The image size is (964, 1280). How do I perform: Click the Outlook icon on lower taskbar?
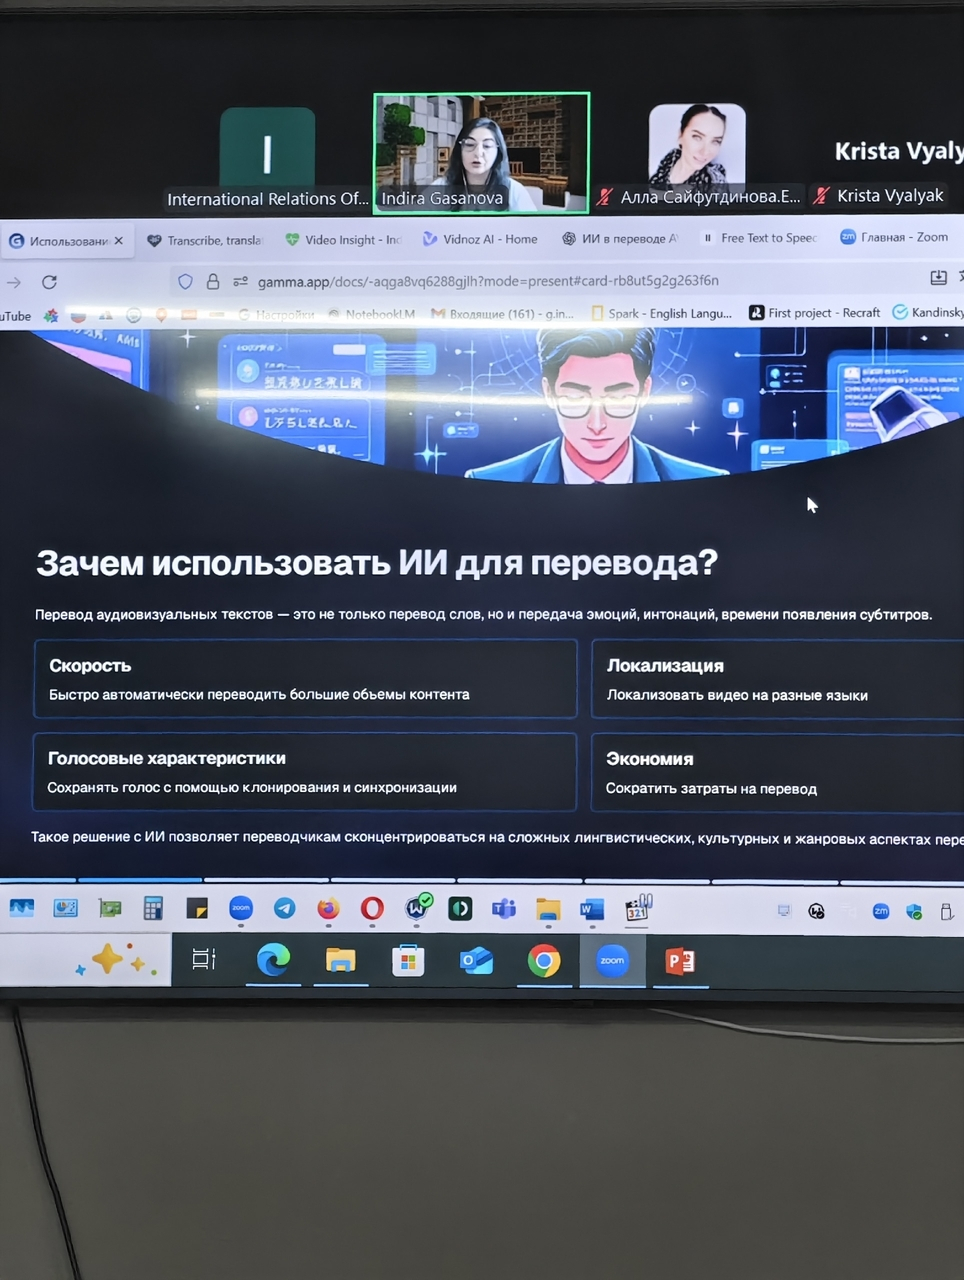476,961
